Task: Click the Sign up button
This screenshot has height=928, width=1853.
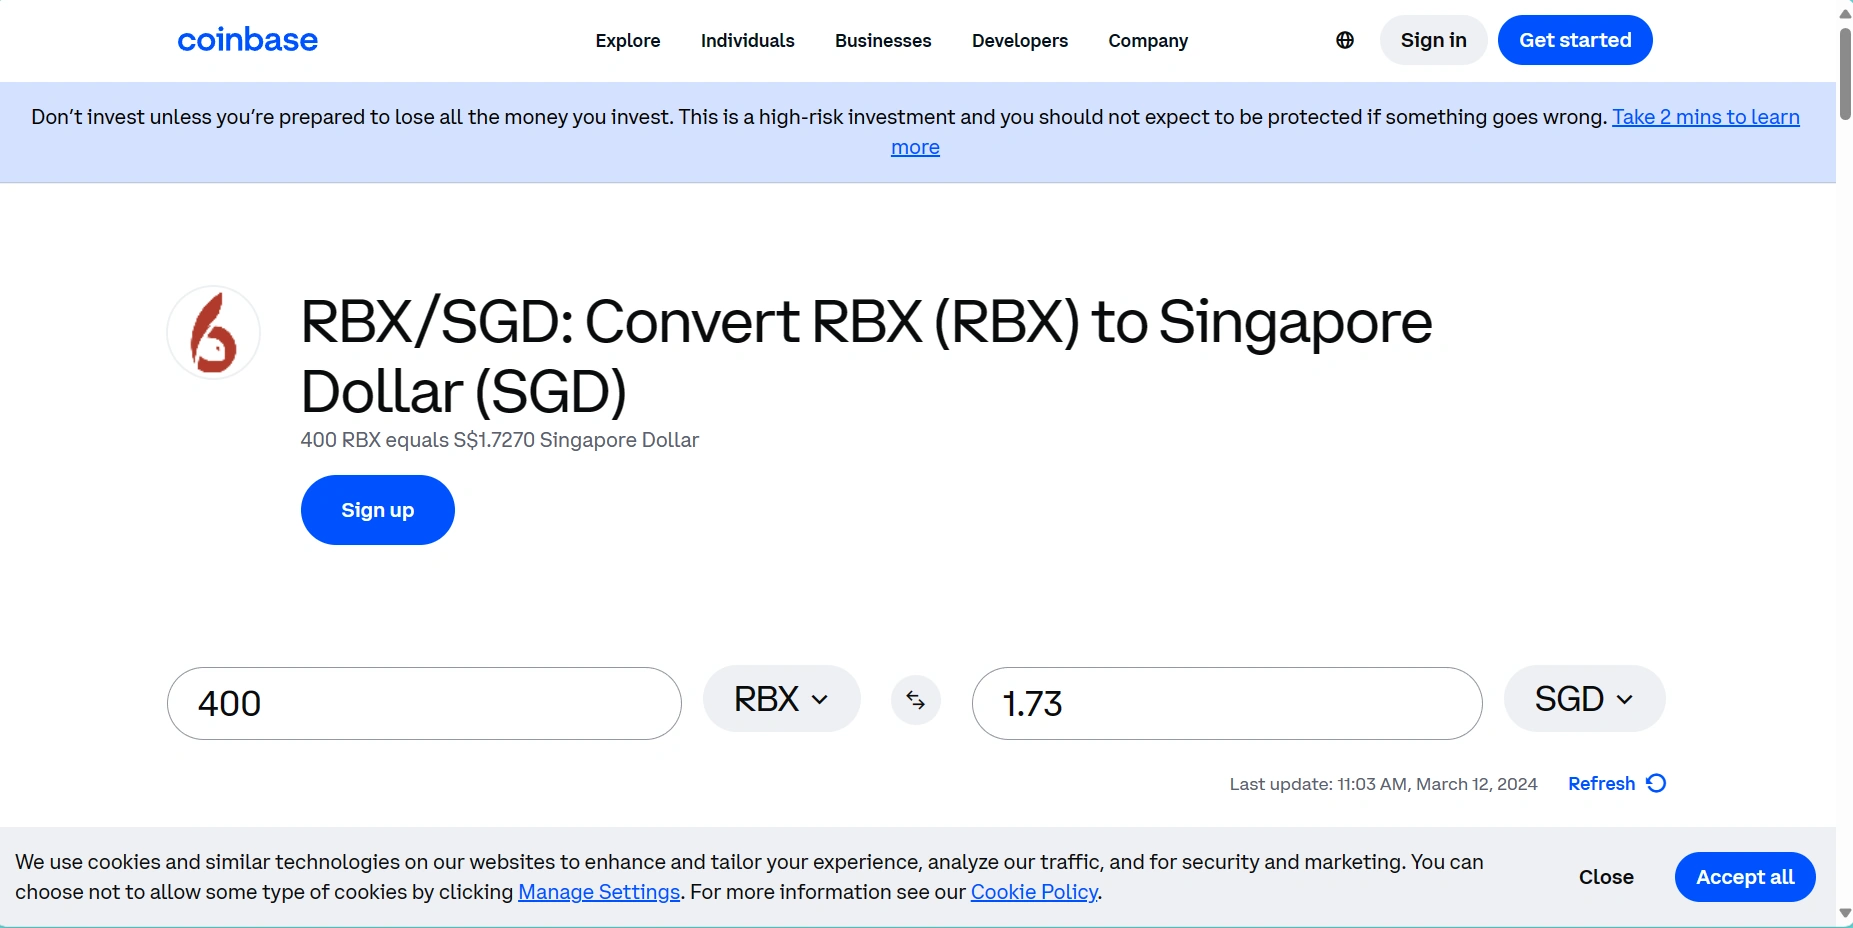Action: pyautogui.click(x=377, y=510)
